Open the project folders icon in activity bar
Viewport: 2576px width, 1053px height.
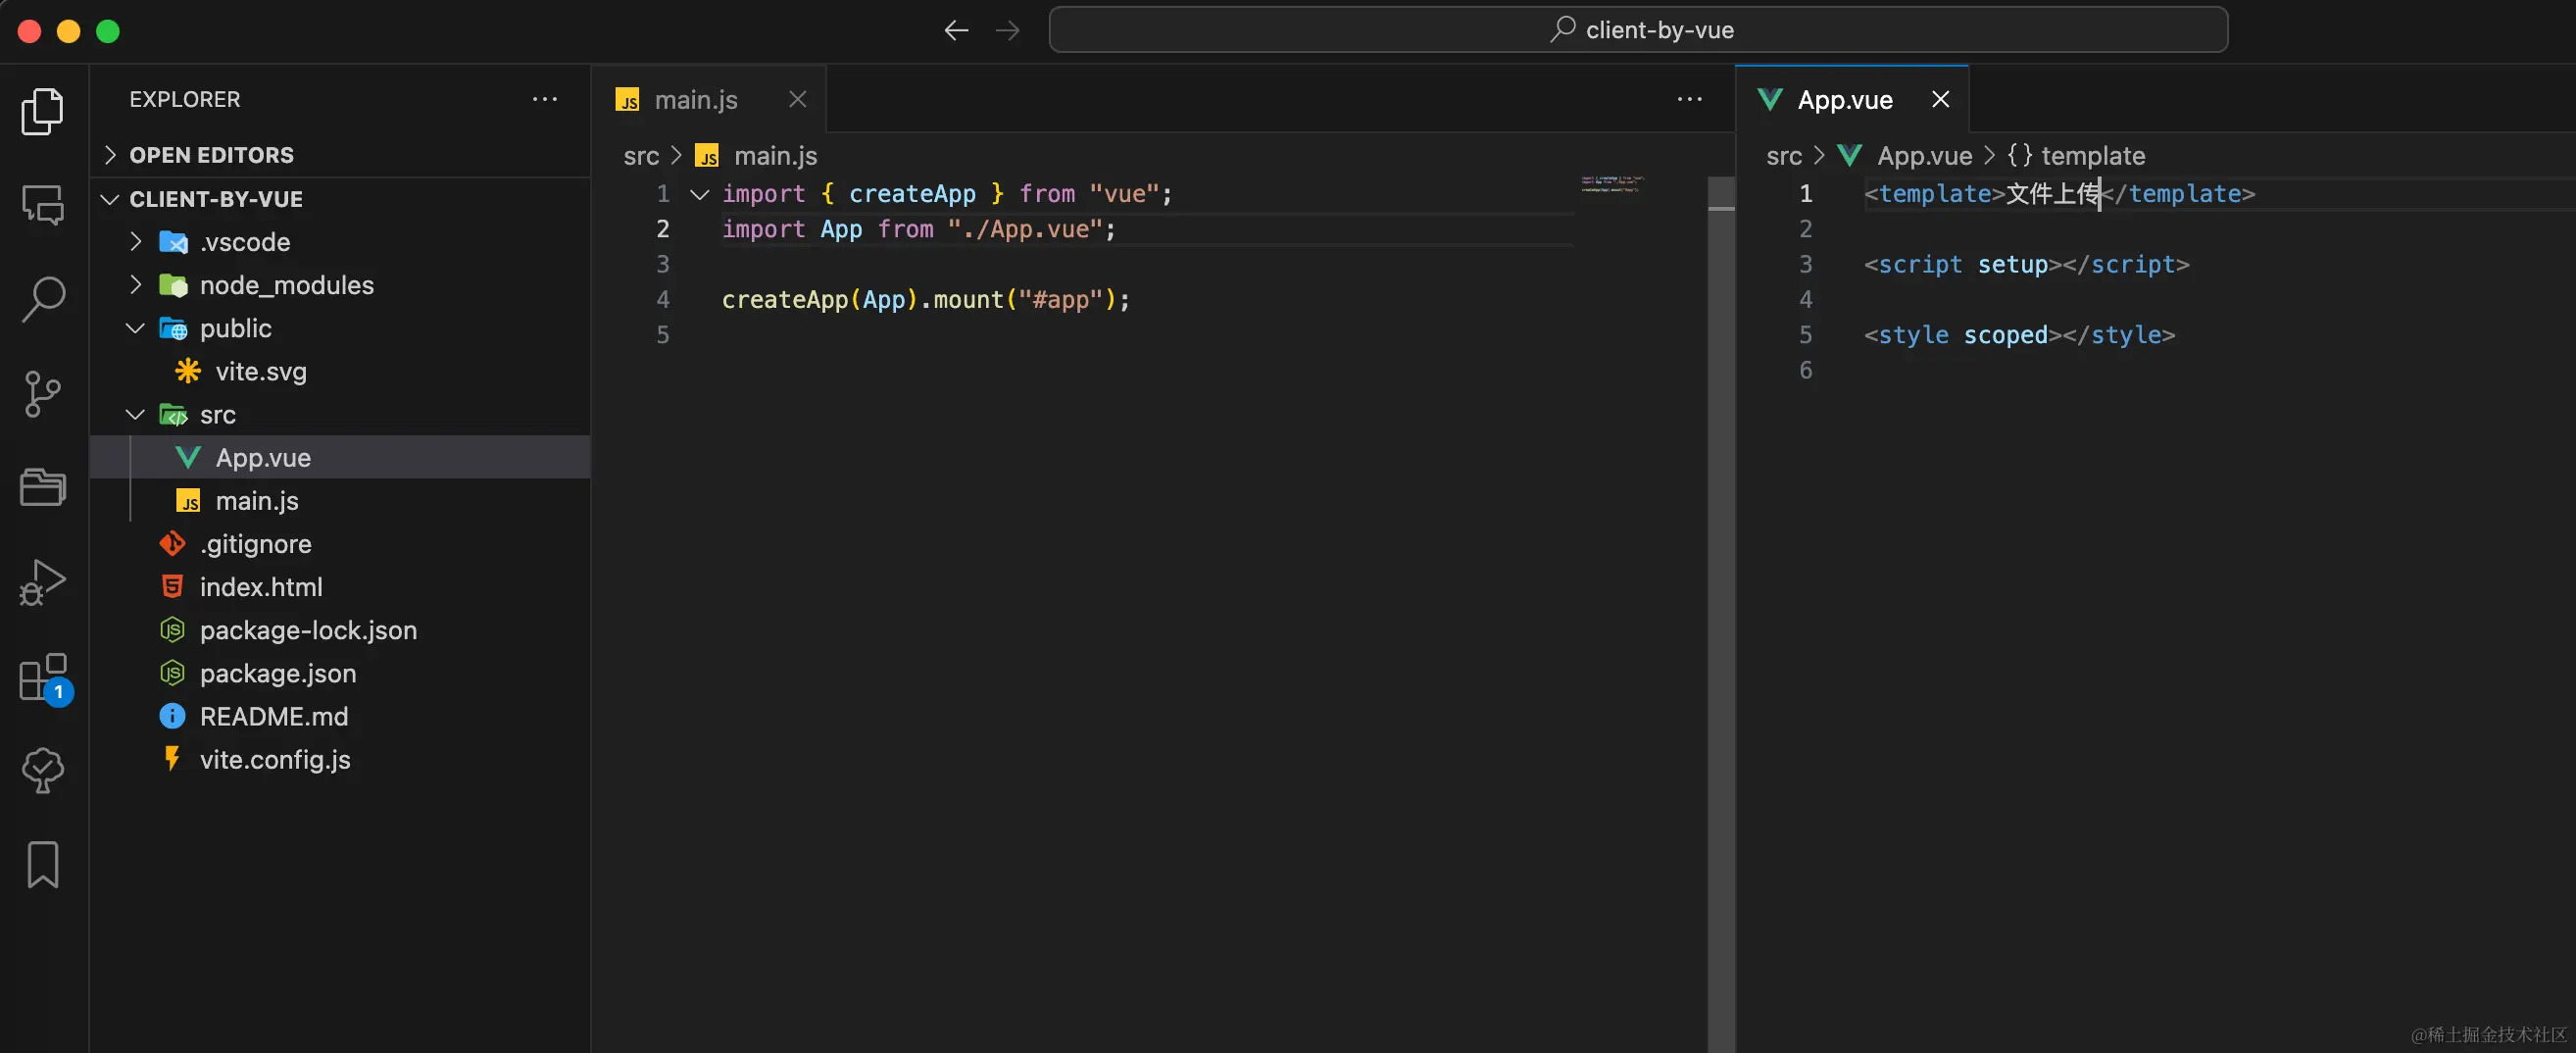[x=43, y=487]
